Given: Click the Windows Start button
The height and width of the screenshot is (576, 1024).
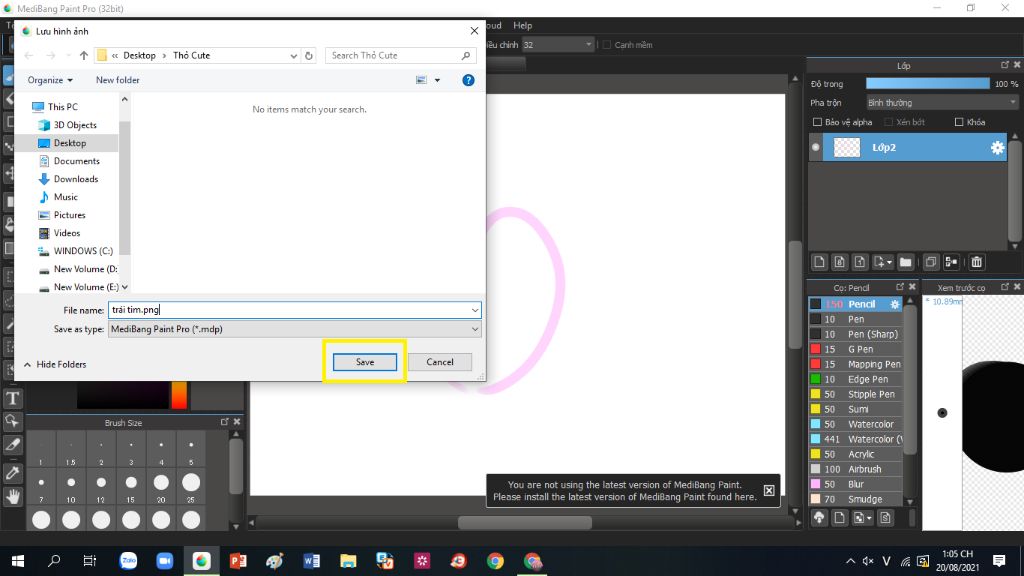Looking at the screenshot, I should point(18,560).
